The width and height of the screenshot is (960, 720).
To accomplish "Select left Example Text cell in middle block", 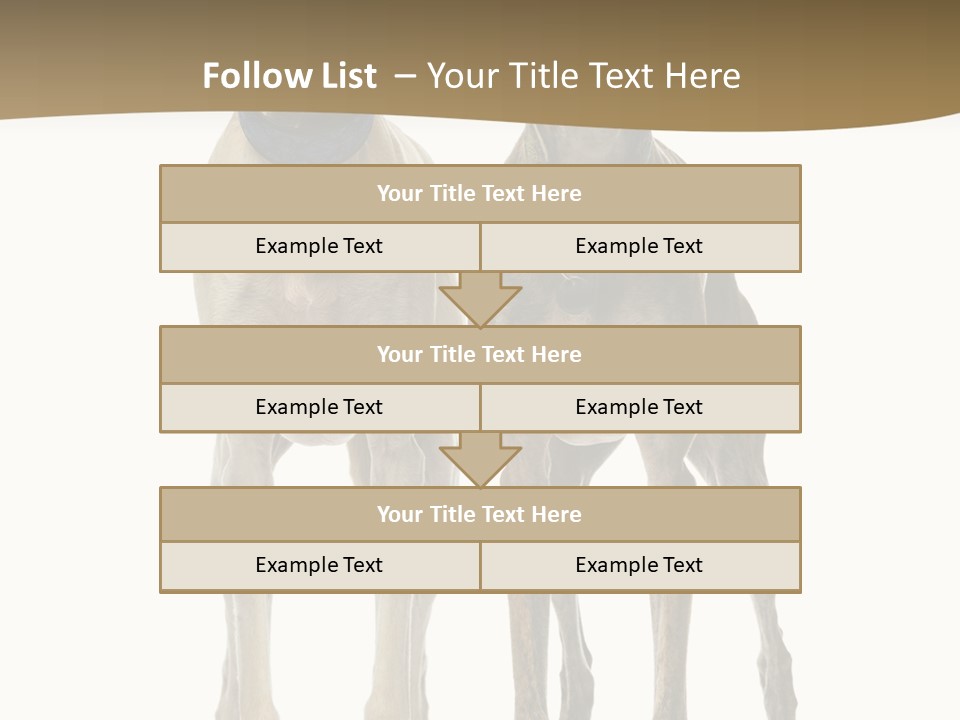I will pyautogui.click(x=319, y=407).
